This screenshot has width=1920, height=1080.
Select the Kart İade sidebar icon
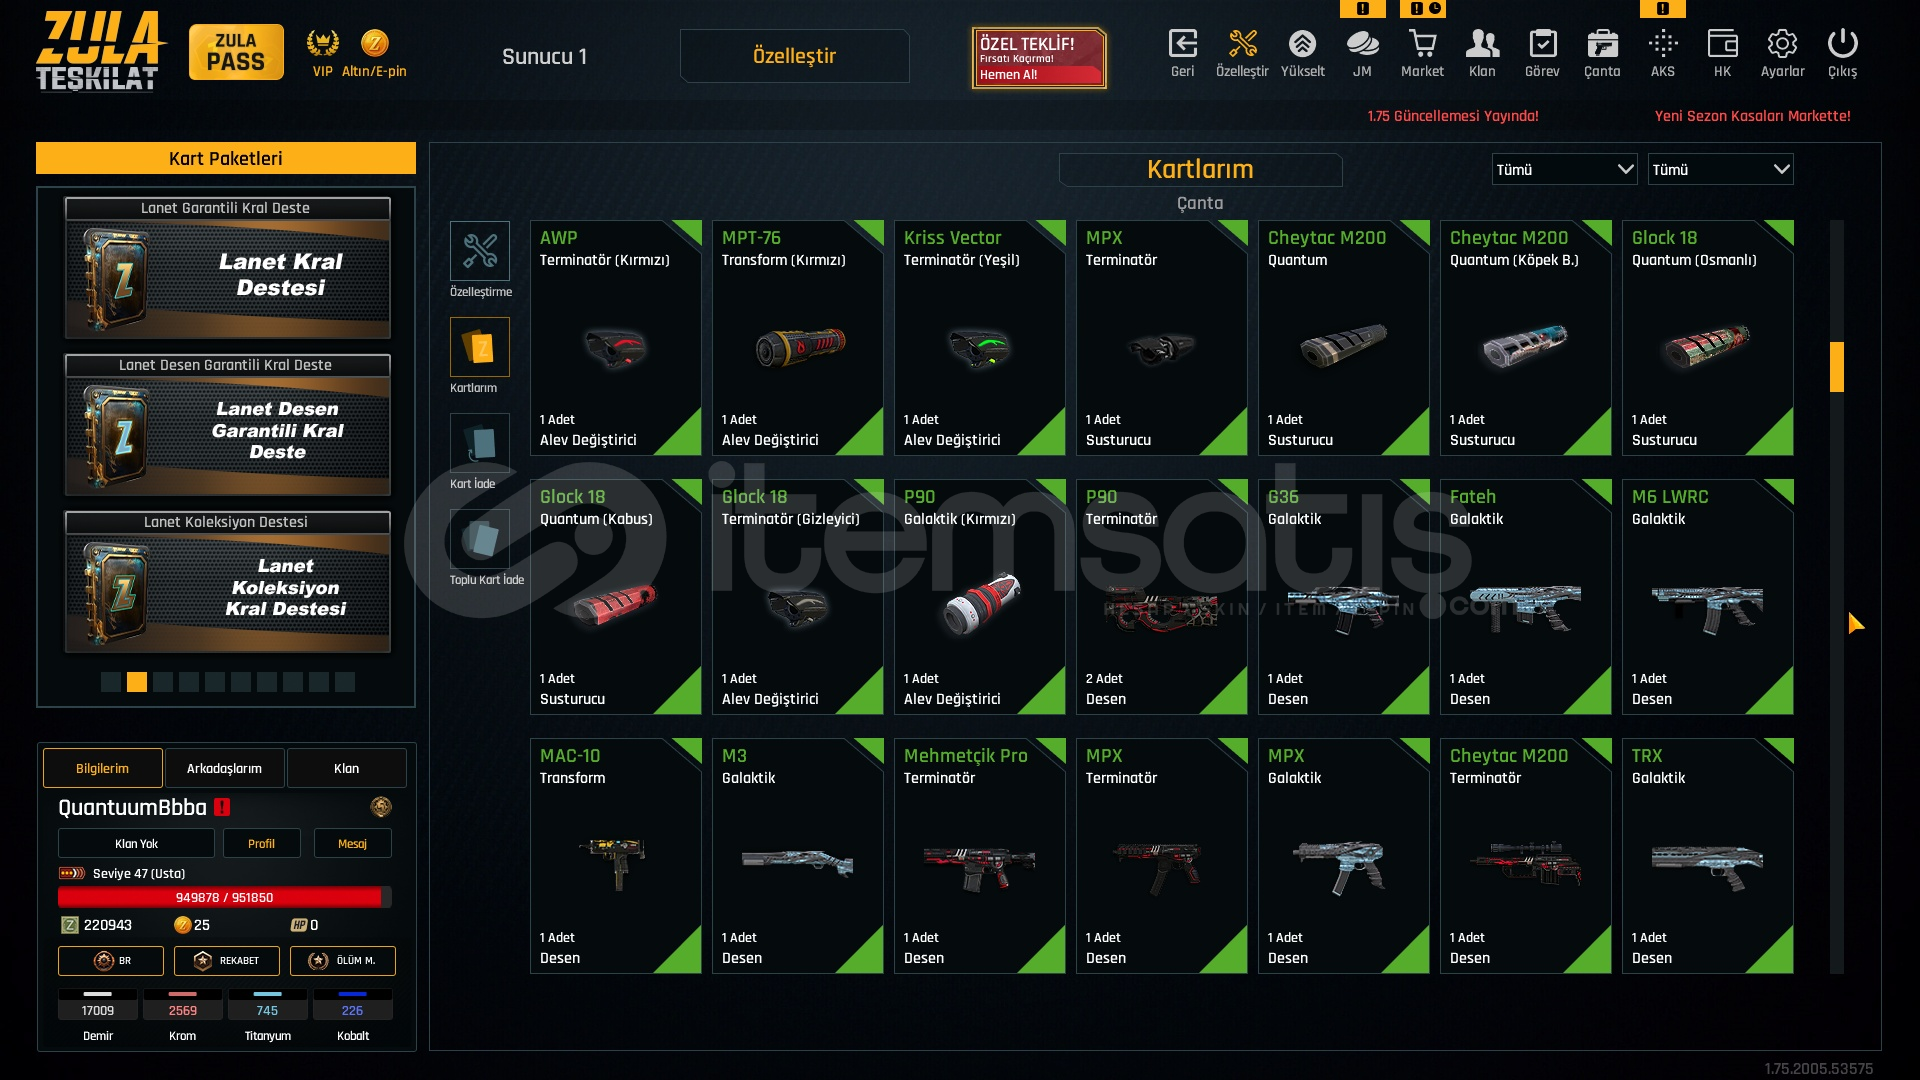tap(480, 443)
